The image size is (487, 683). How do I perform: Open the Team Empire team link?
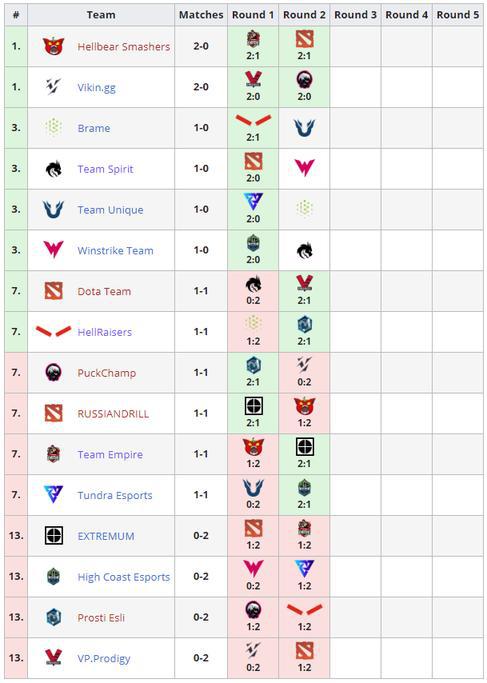110,454
